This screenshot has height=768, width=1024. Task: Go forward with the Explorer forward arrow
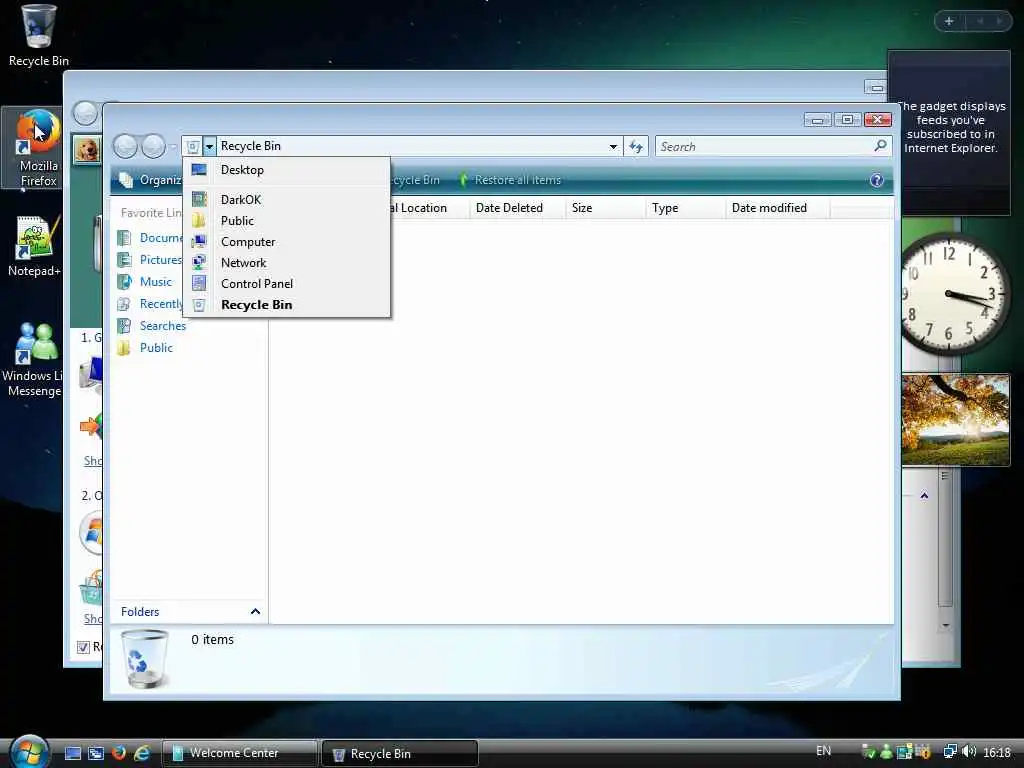coord(153,146)
